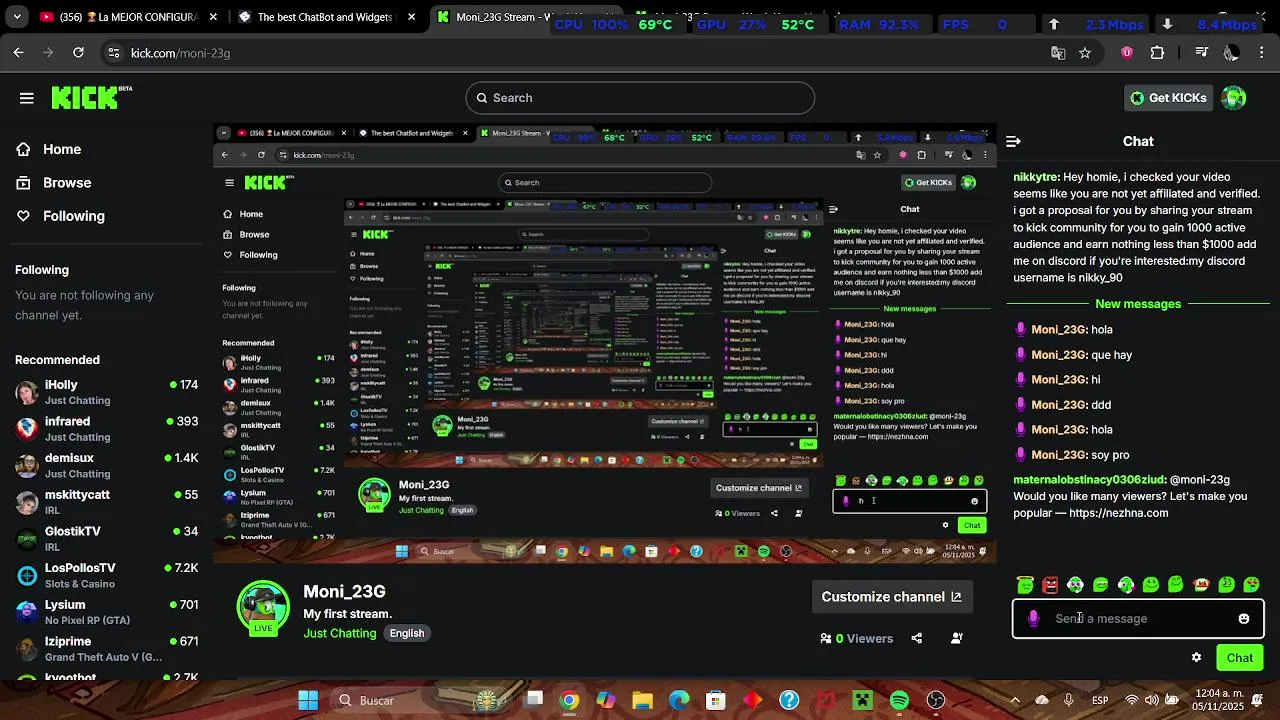Screen dimensions: 1280x720
Task: Bookmark this page with the star icon
Action: 1085,53
